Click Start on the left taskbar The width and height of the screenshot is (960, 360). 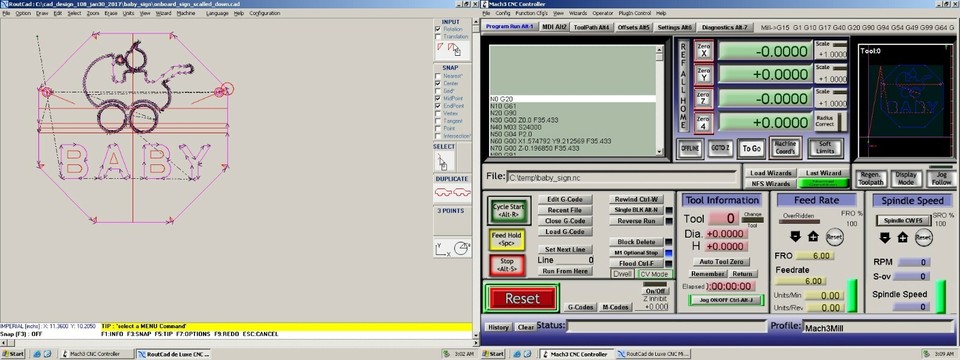coord(13,354)
